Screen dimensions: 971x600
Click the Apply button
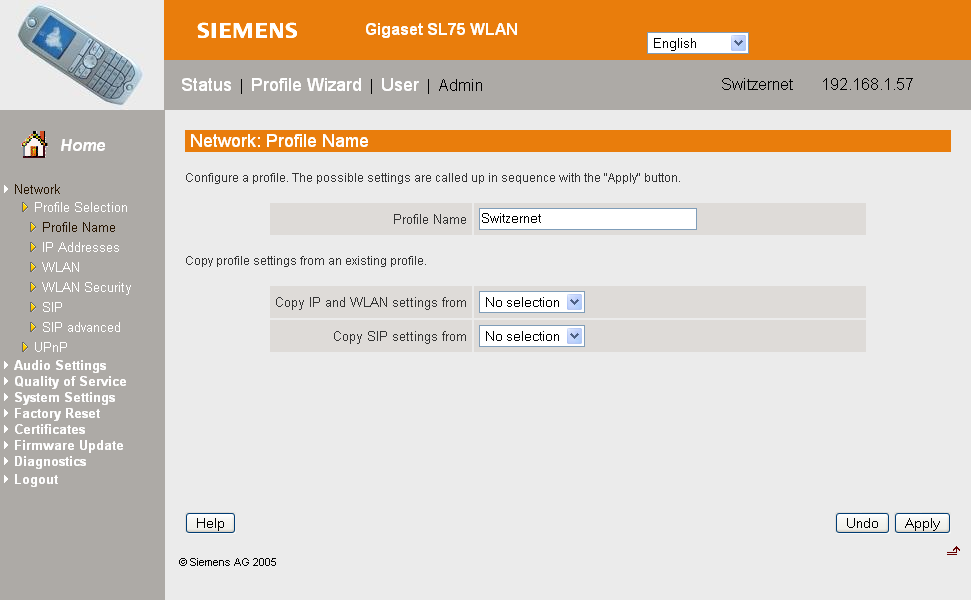click(922, 523)
